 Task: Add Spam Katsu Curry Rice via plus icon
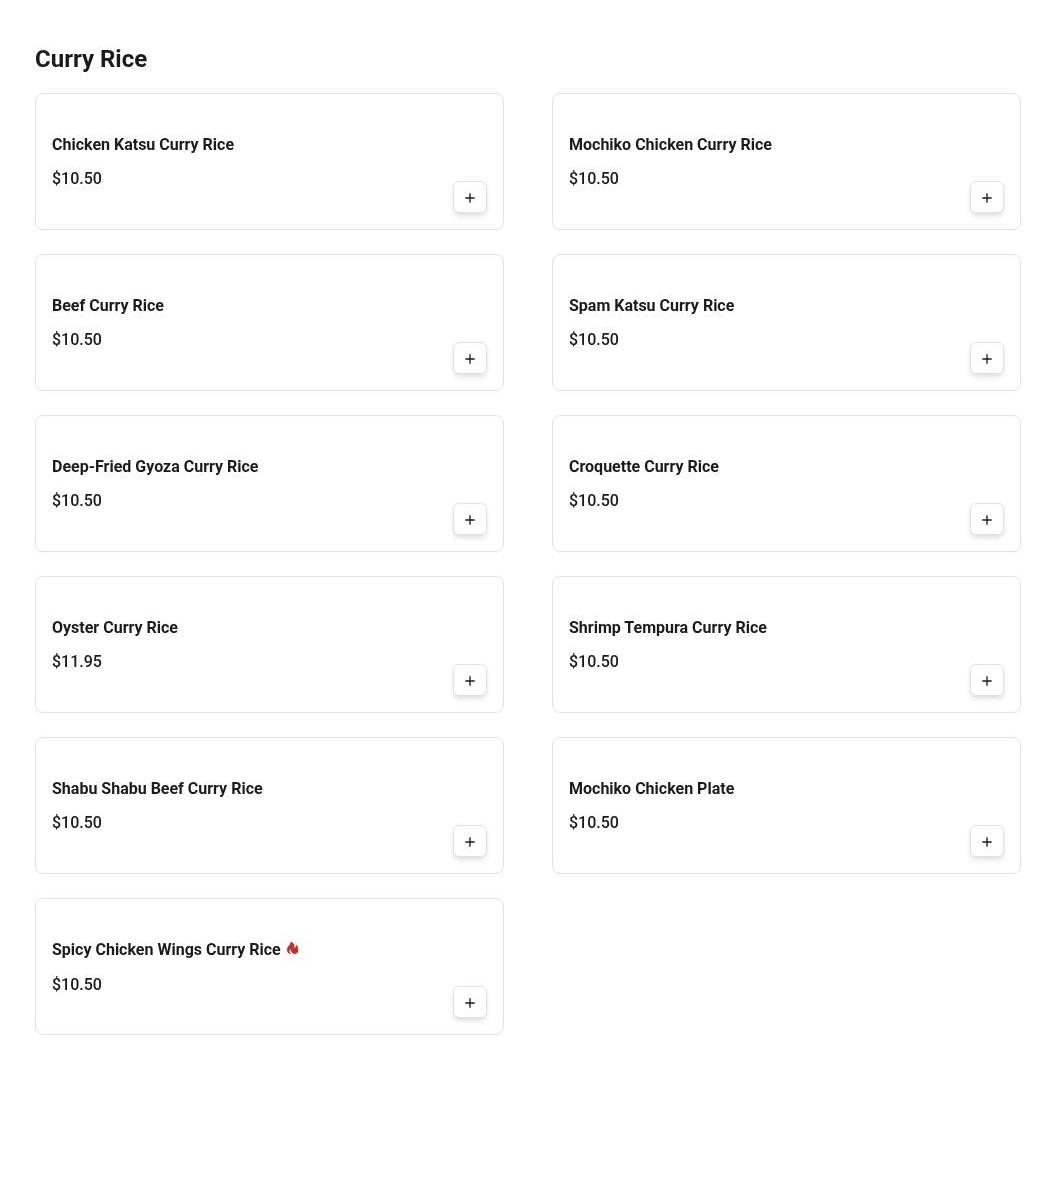[986, 359]
